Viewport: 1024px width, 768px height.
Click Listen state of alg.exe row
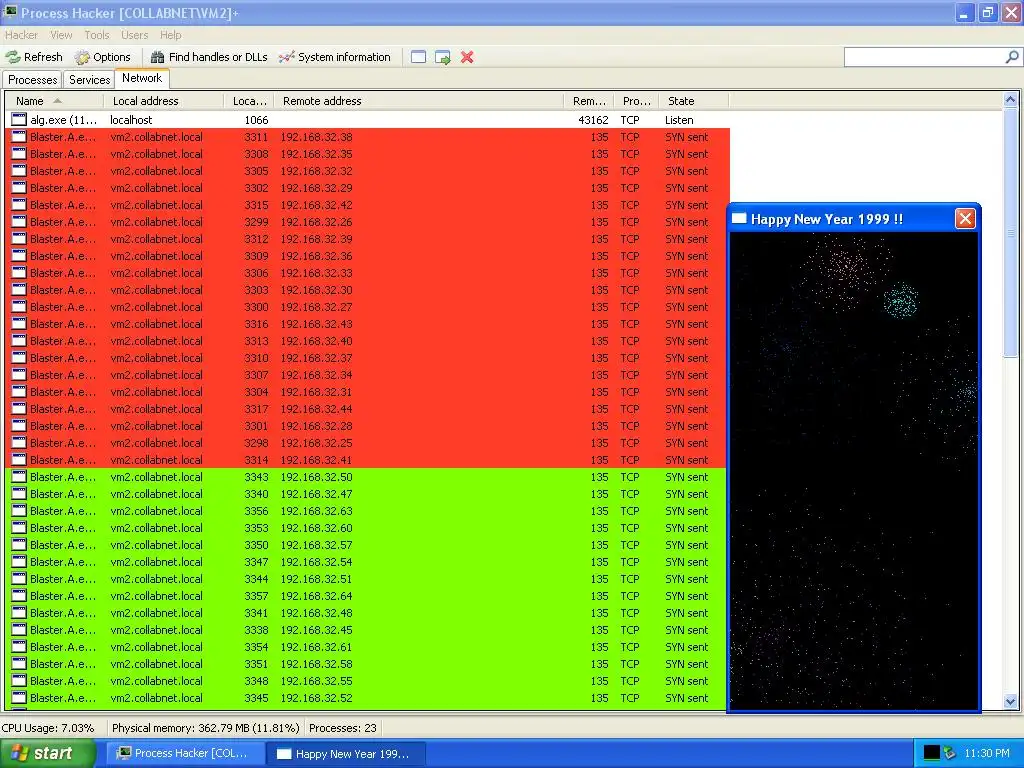(679, 120)
